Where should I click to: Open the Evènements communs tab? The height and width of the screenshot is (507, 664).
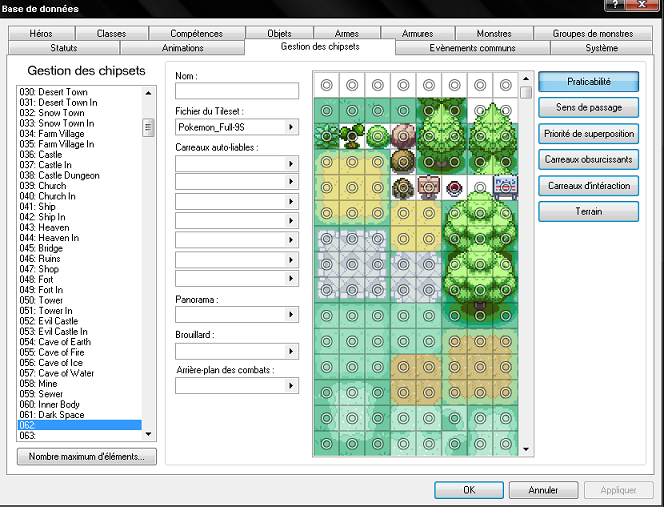tap(472, 48)
